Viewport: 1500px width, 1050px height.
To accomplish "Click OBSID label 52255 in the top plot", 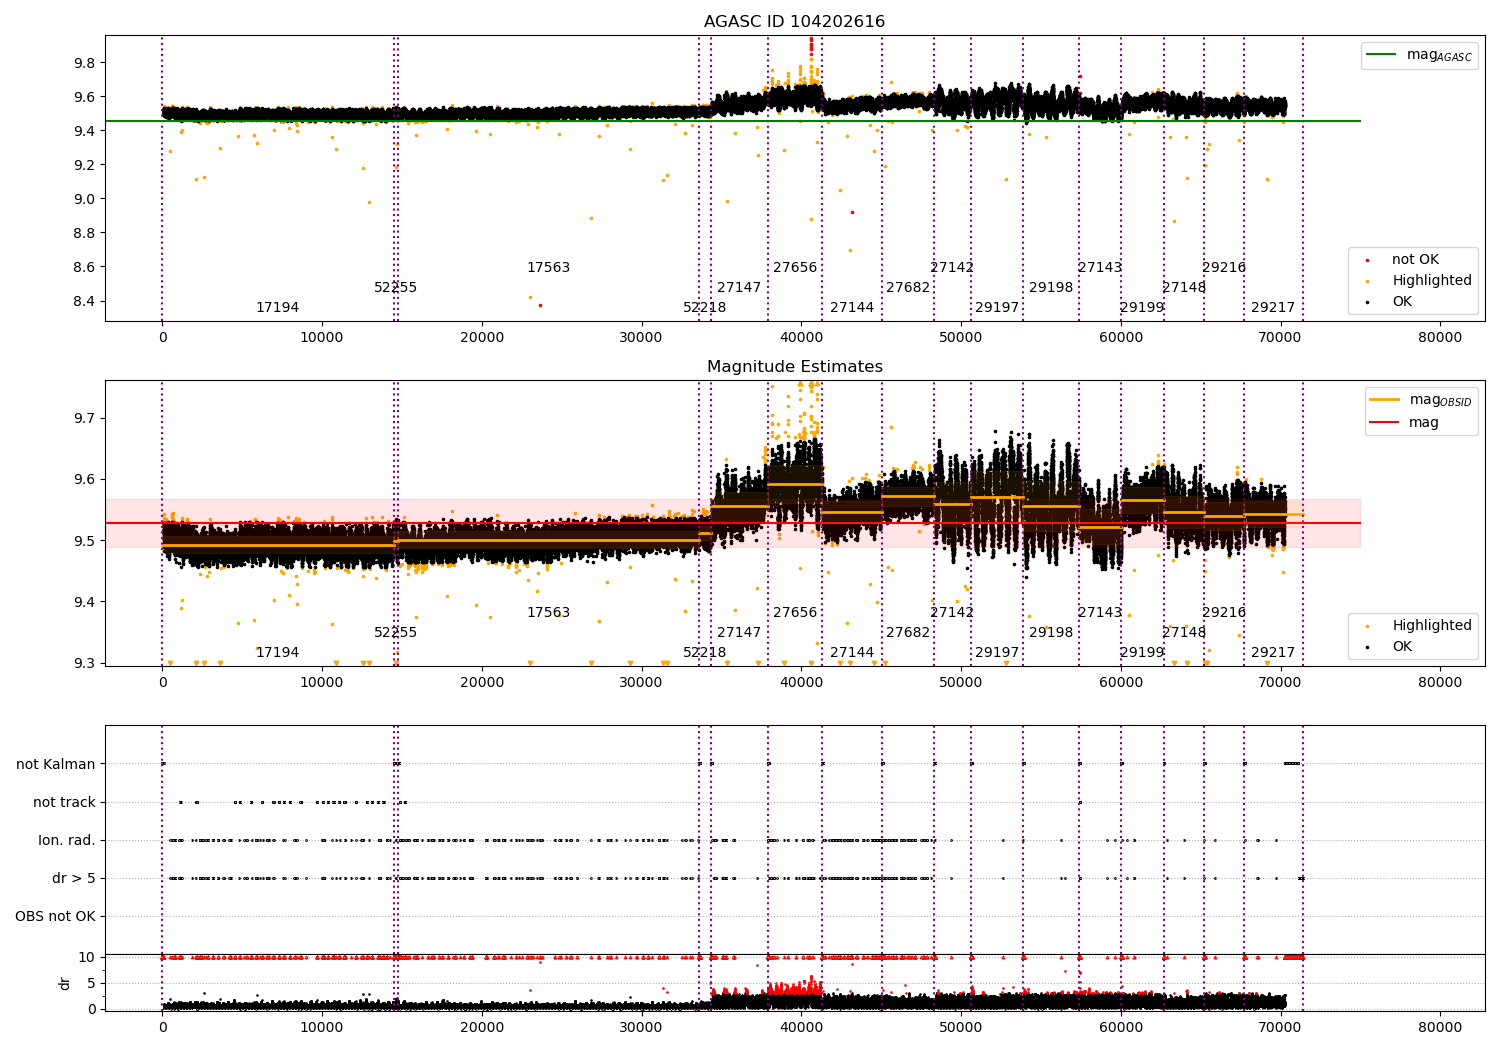I will click(395, 288).
